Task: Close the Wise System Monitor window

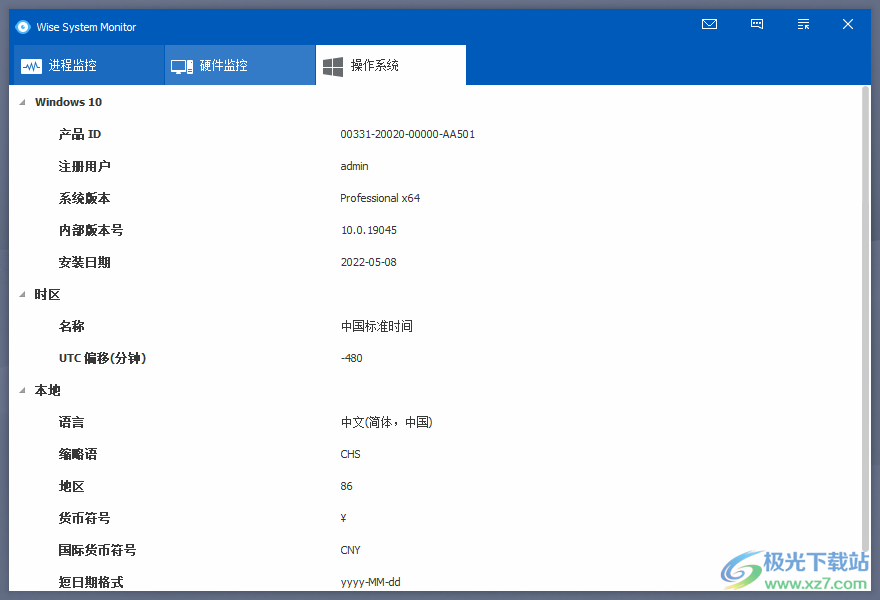Action: tap(848, 24)
